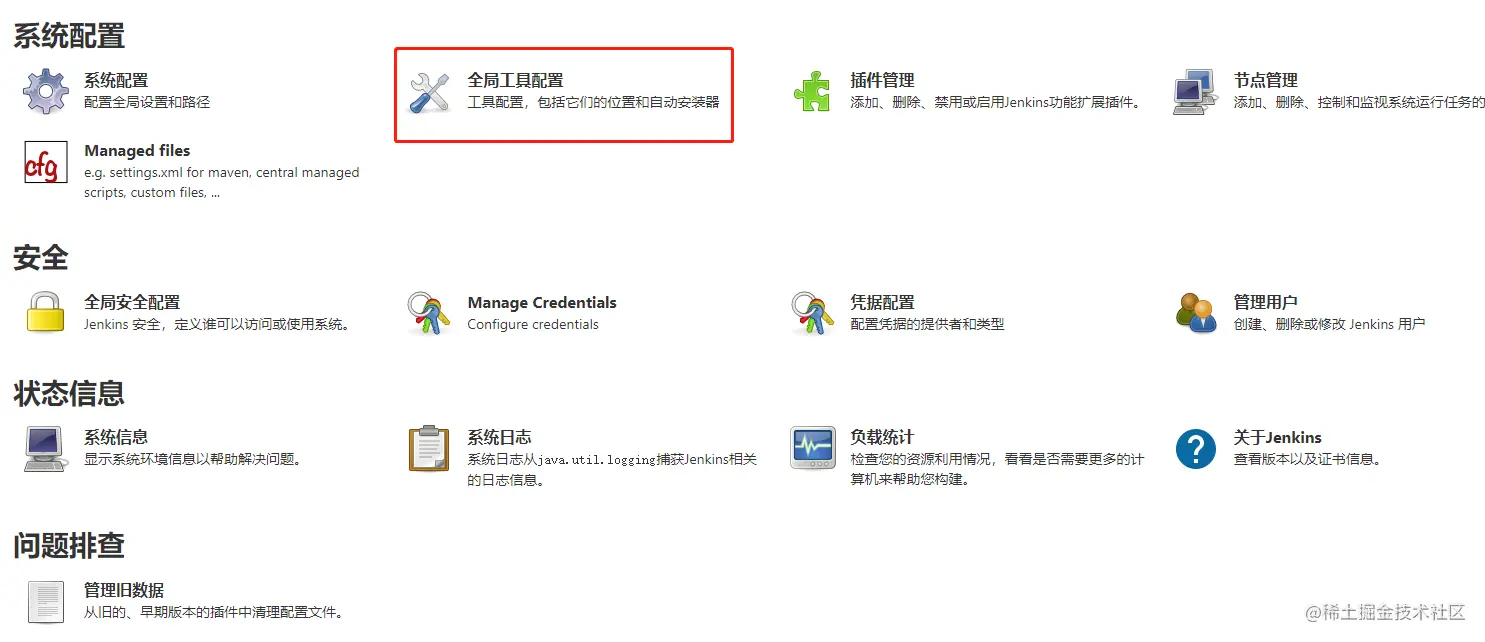Image resolution: width=1485 pixels, height=642 pixels.
Task: Click the keys icon beside Manage Credentials
Action: [x=429, y=313]
